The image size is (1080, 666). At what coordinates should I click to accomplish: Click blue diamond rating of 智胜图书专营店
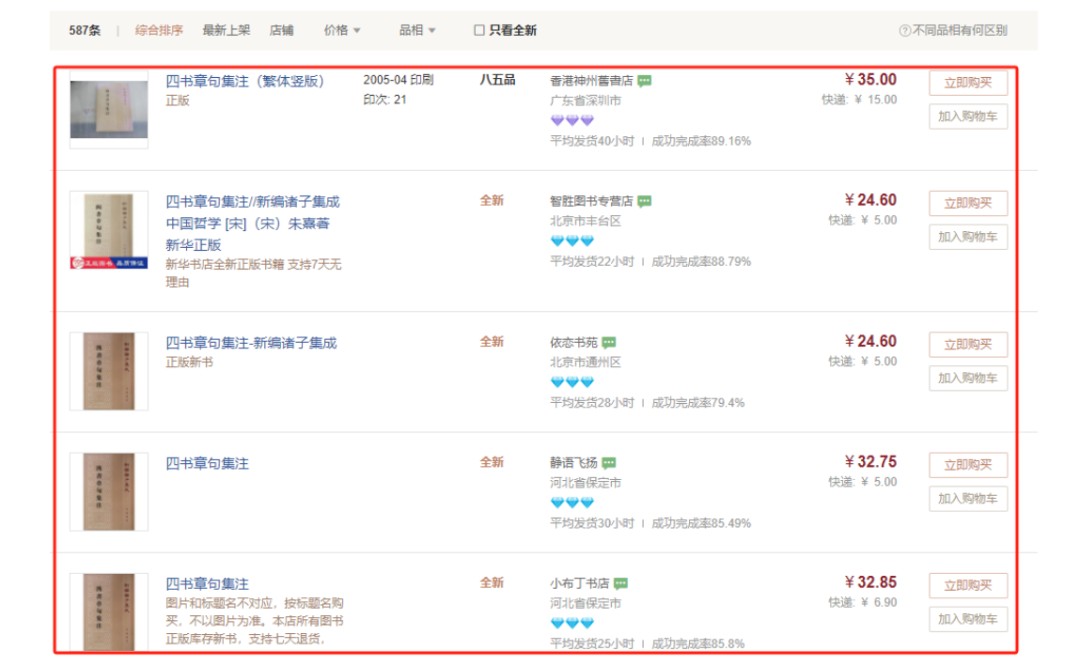572,241
